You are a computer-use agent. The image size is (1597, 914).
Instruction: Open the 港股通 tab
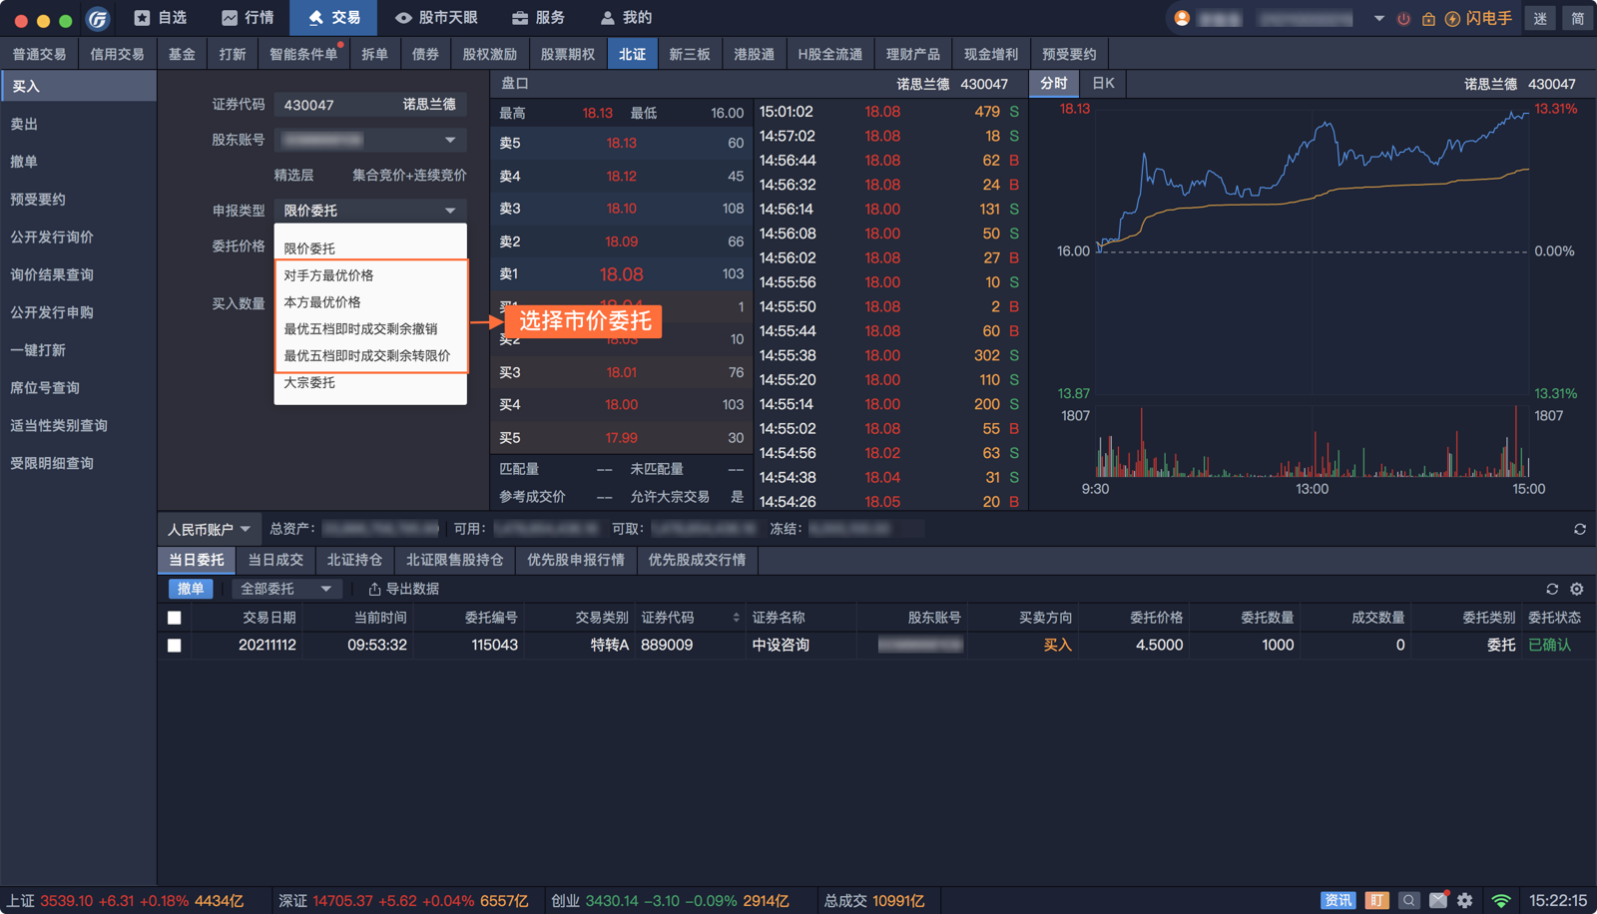click(x=754, y=54)
